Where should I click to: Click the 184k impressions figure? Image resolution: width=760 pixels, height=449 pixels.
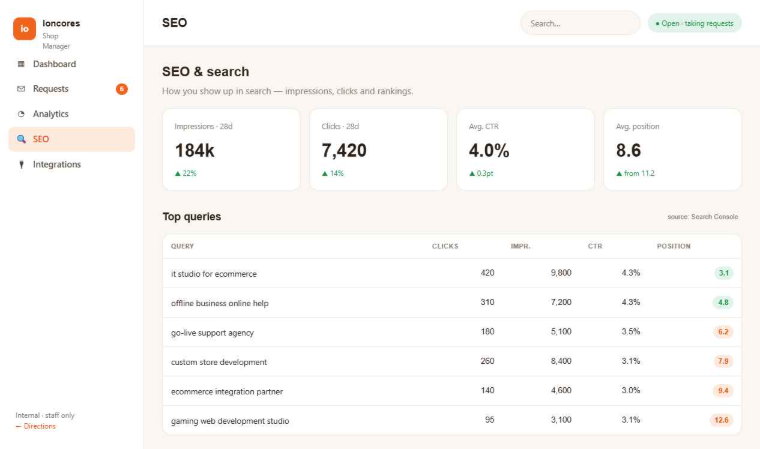pos(194,150)
